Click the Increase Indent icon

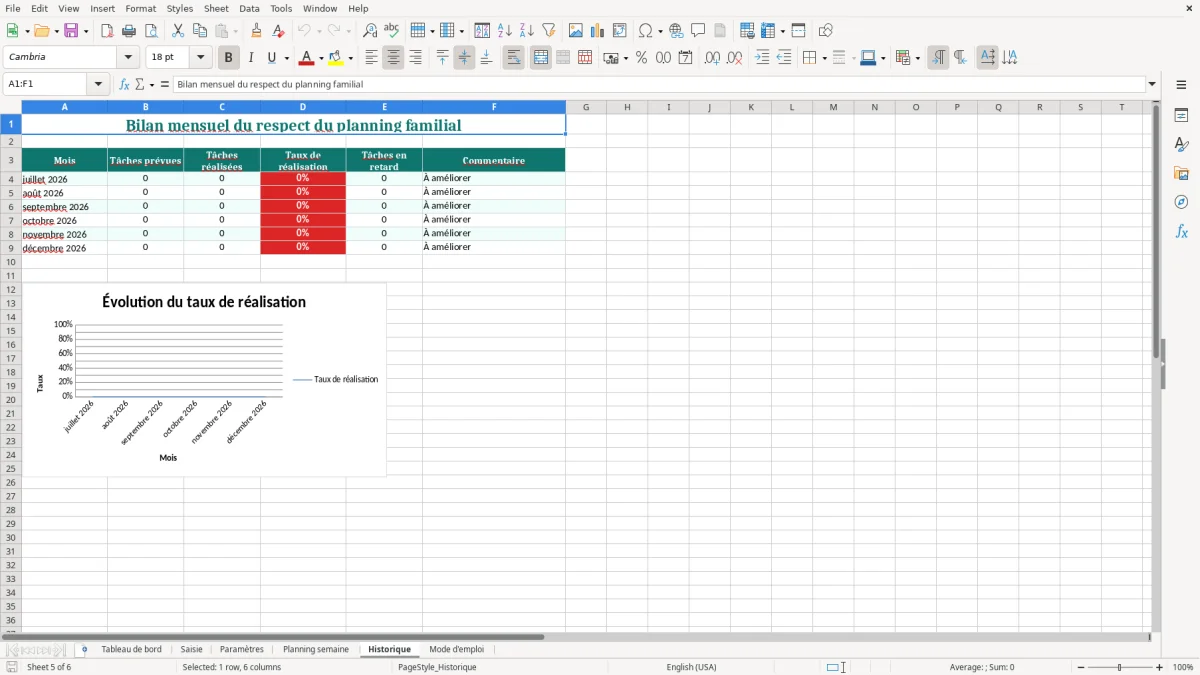pyautogui.click(x=762, y=58)
